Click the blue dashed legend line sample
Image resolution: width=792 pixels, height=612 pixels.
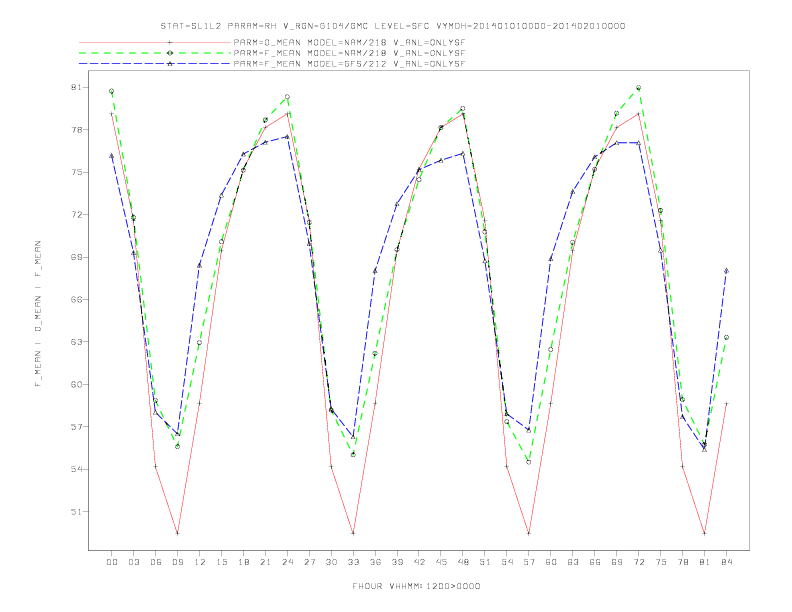coord(155,64)
